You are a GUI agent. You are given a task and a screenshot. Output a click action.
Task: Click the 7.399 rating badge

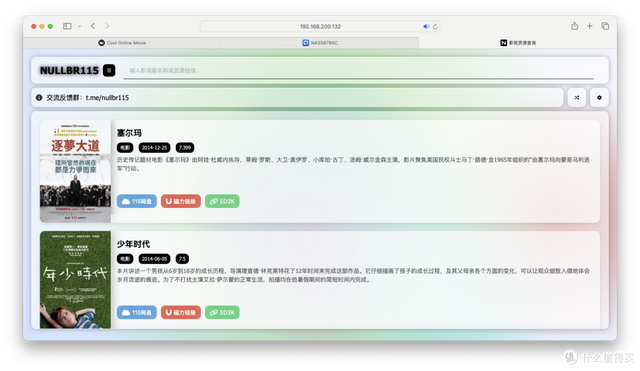point(185,148)
